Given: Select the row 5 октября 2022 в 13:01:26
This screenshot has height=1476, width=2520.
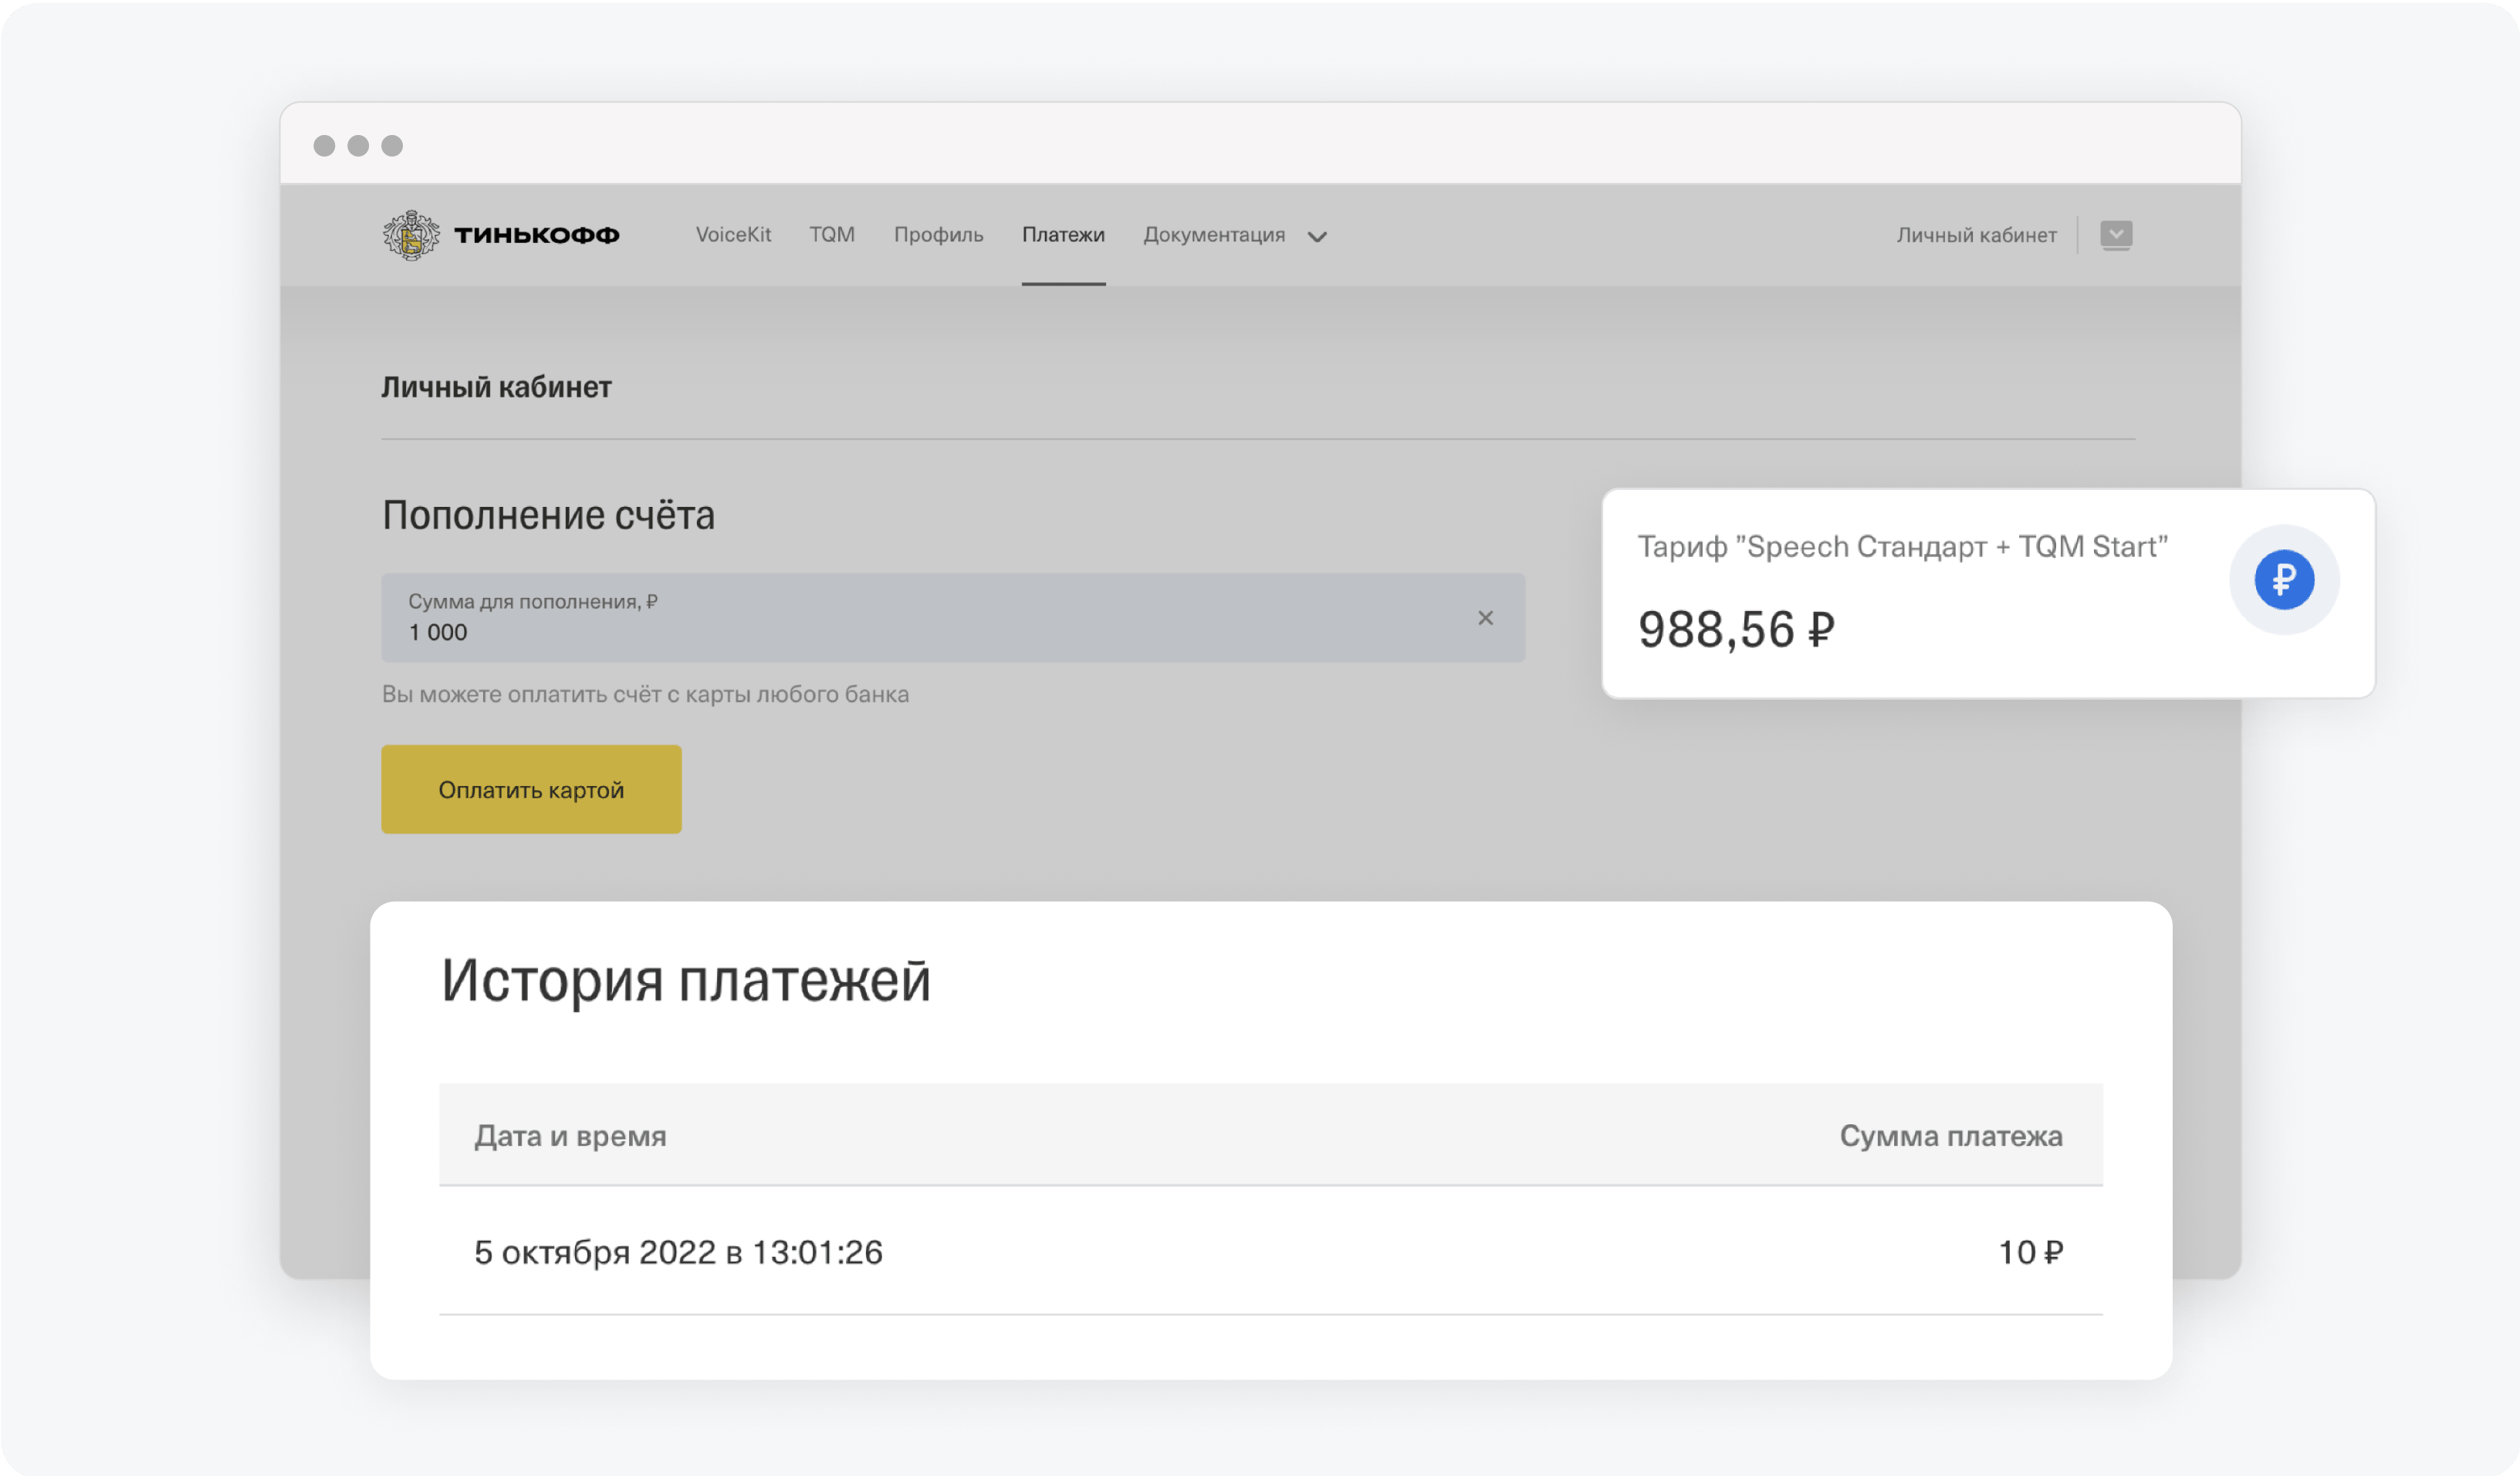Looking at the screenshot, I should (x=1270, y=1251).
